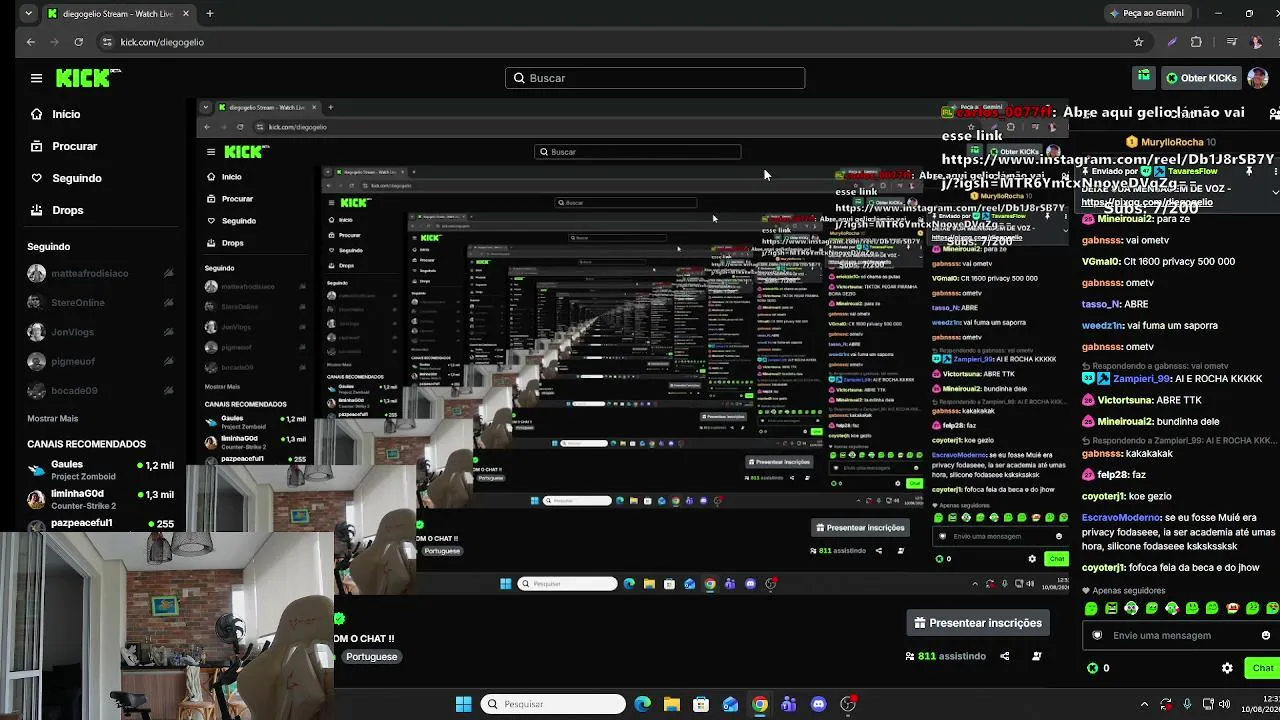Click the Envie uma mensagem chat input
Viewport: 1280px width, 720px height.
[1179, 635]
